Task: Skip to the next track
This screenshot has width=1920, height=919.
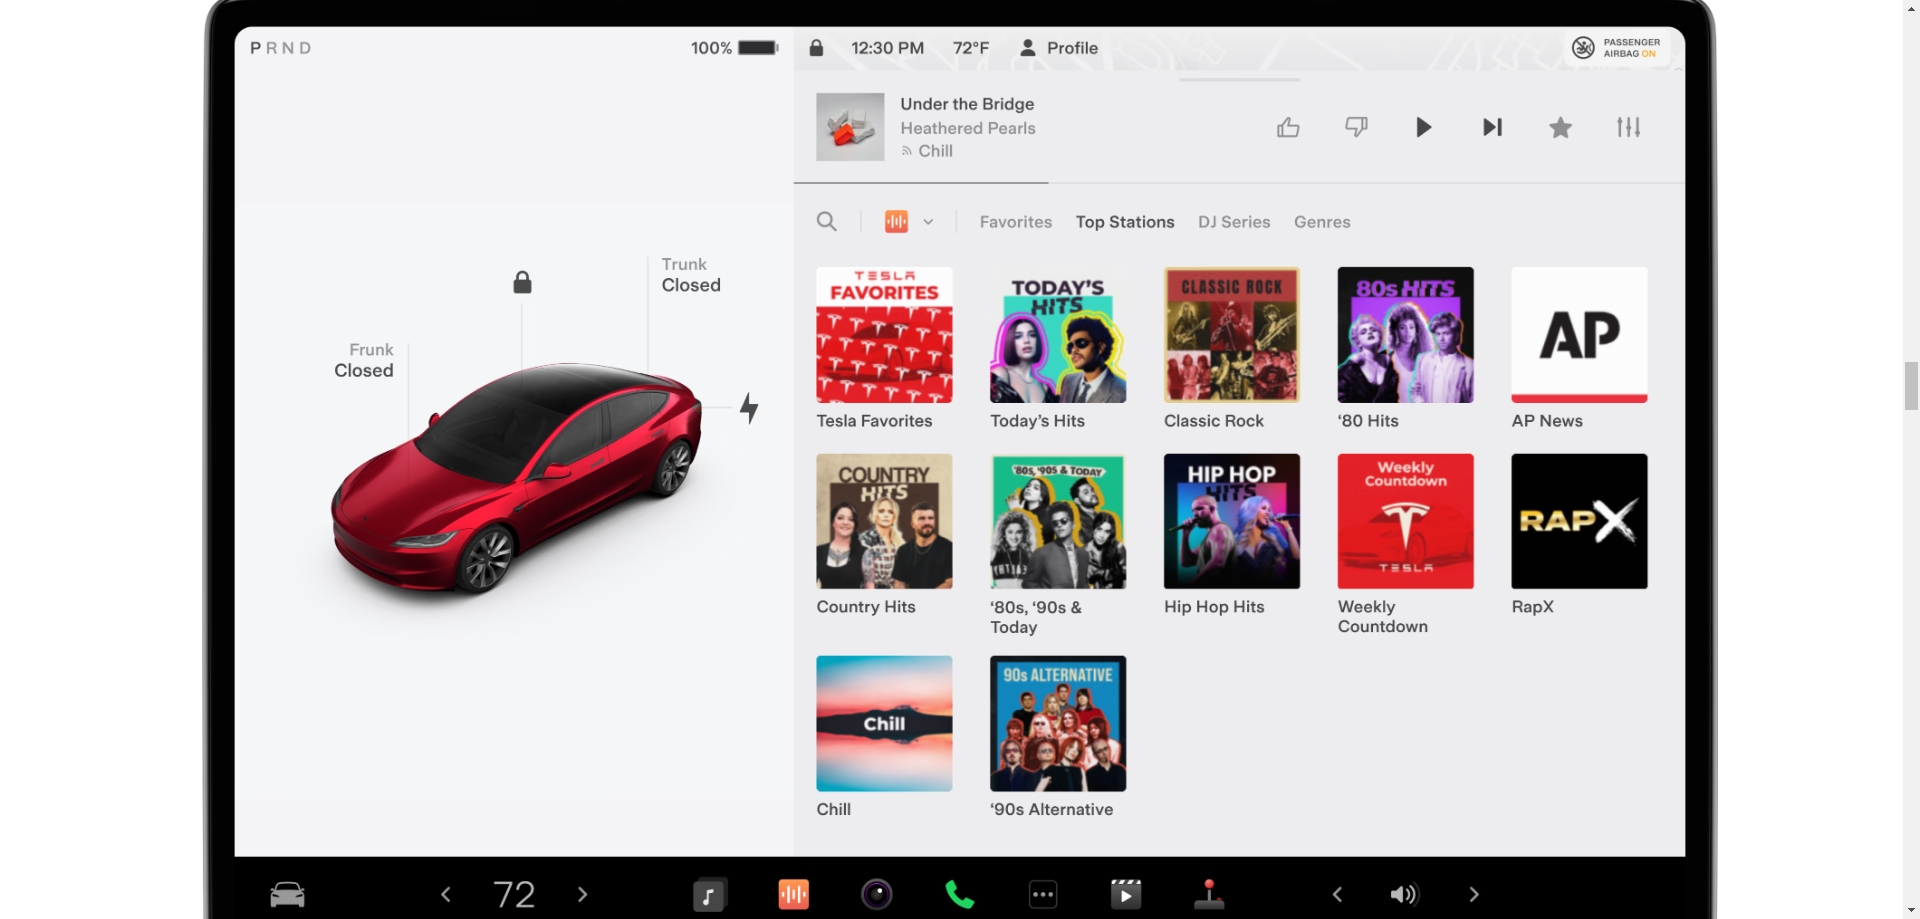Action: pos(1492,127)
